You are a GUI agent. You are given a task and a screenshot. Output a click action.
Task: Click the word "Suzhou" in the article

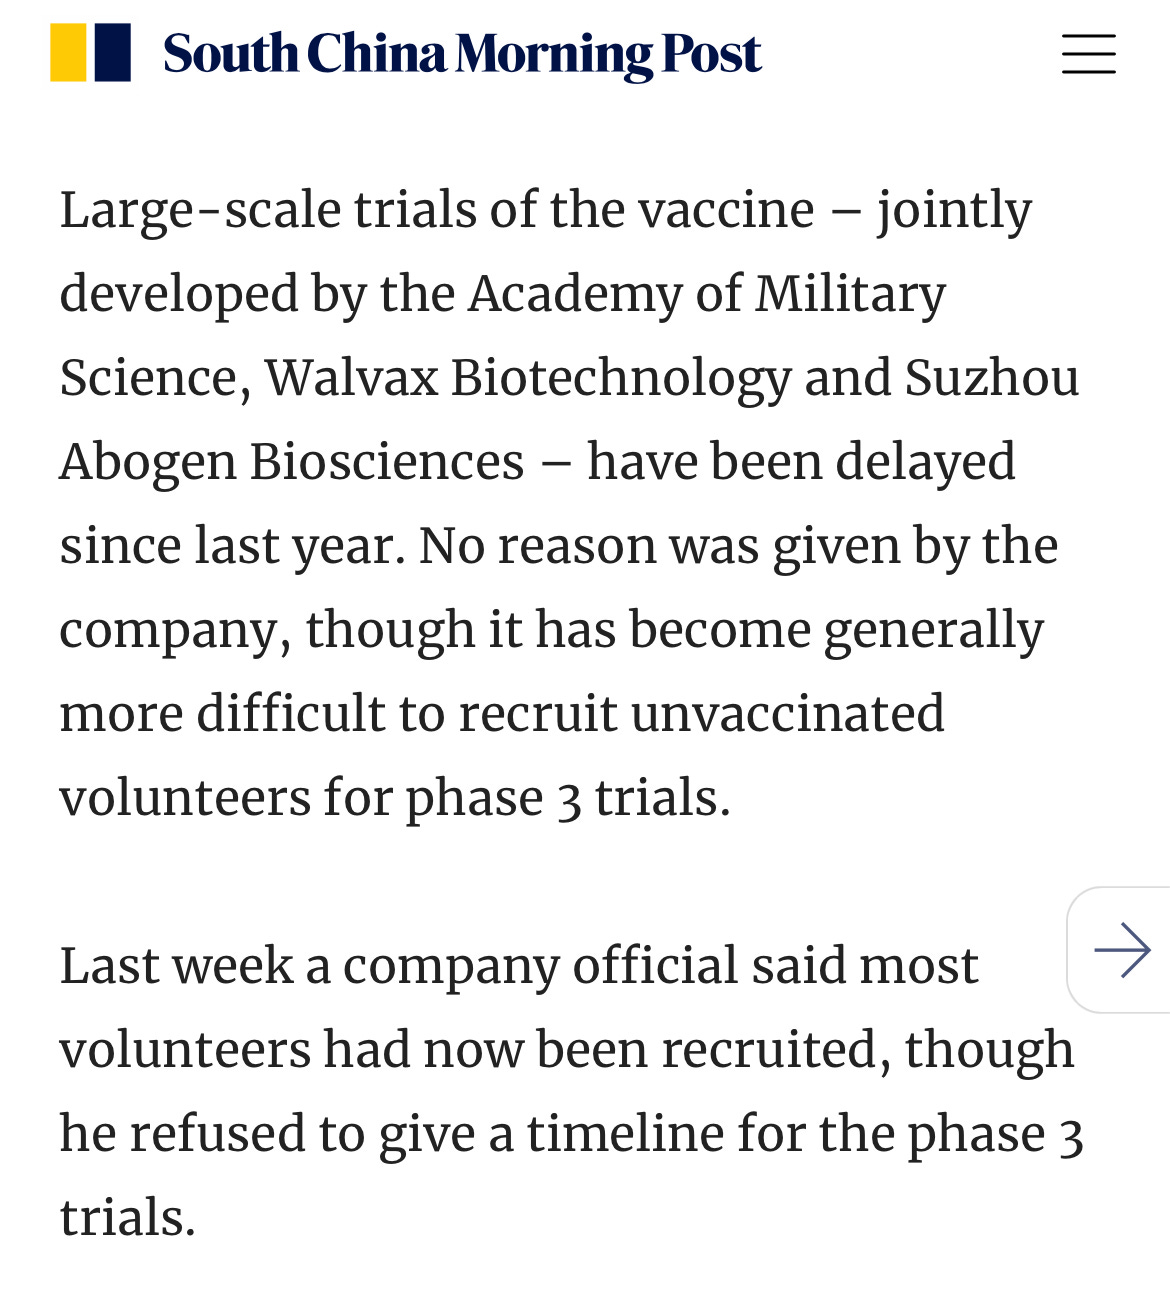point(991,379)
